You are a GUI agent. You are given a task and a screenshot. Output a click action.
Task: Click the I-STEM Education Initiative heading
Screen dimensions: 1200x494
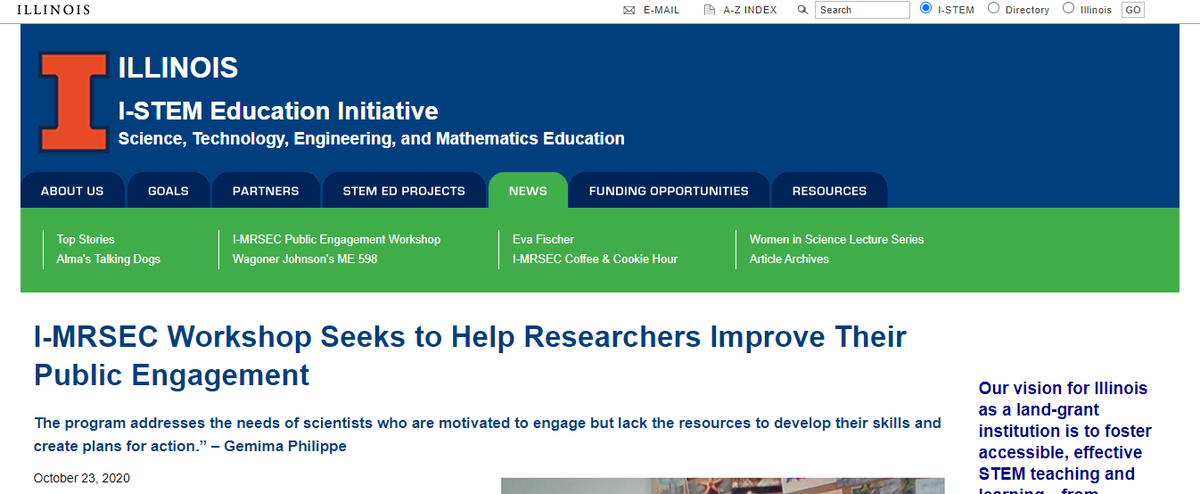tap(278, 110)
